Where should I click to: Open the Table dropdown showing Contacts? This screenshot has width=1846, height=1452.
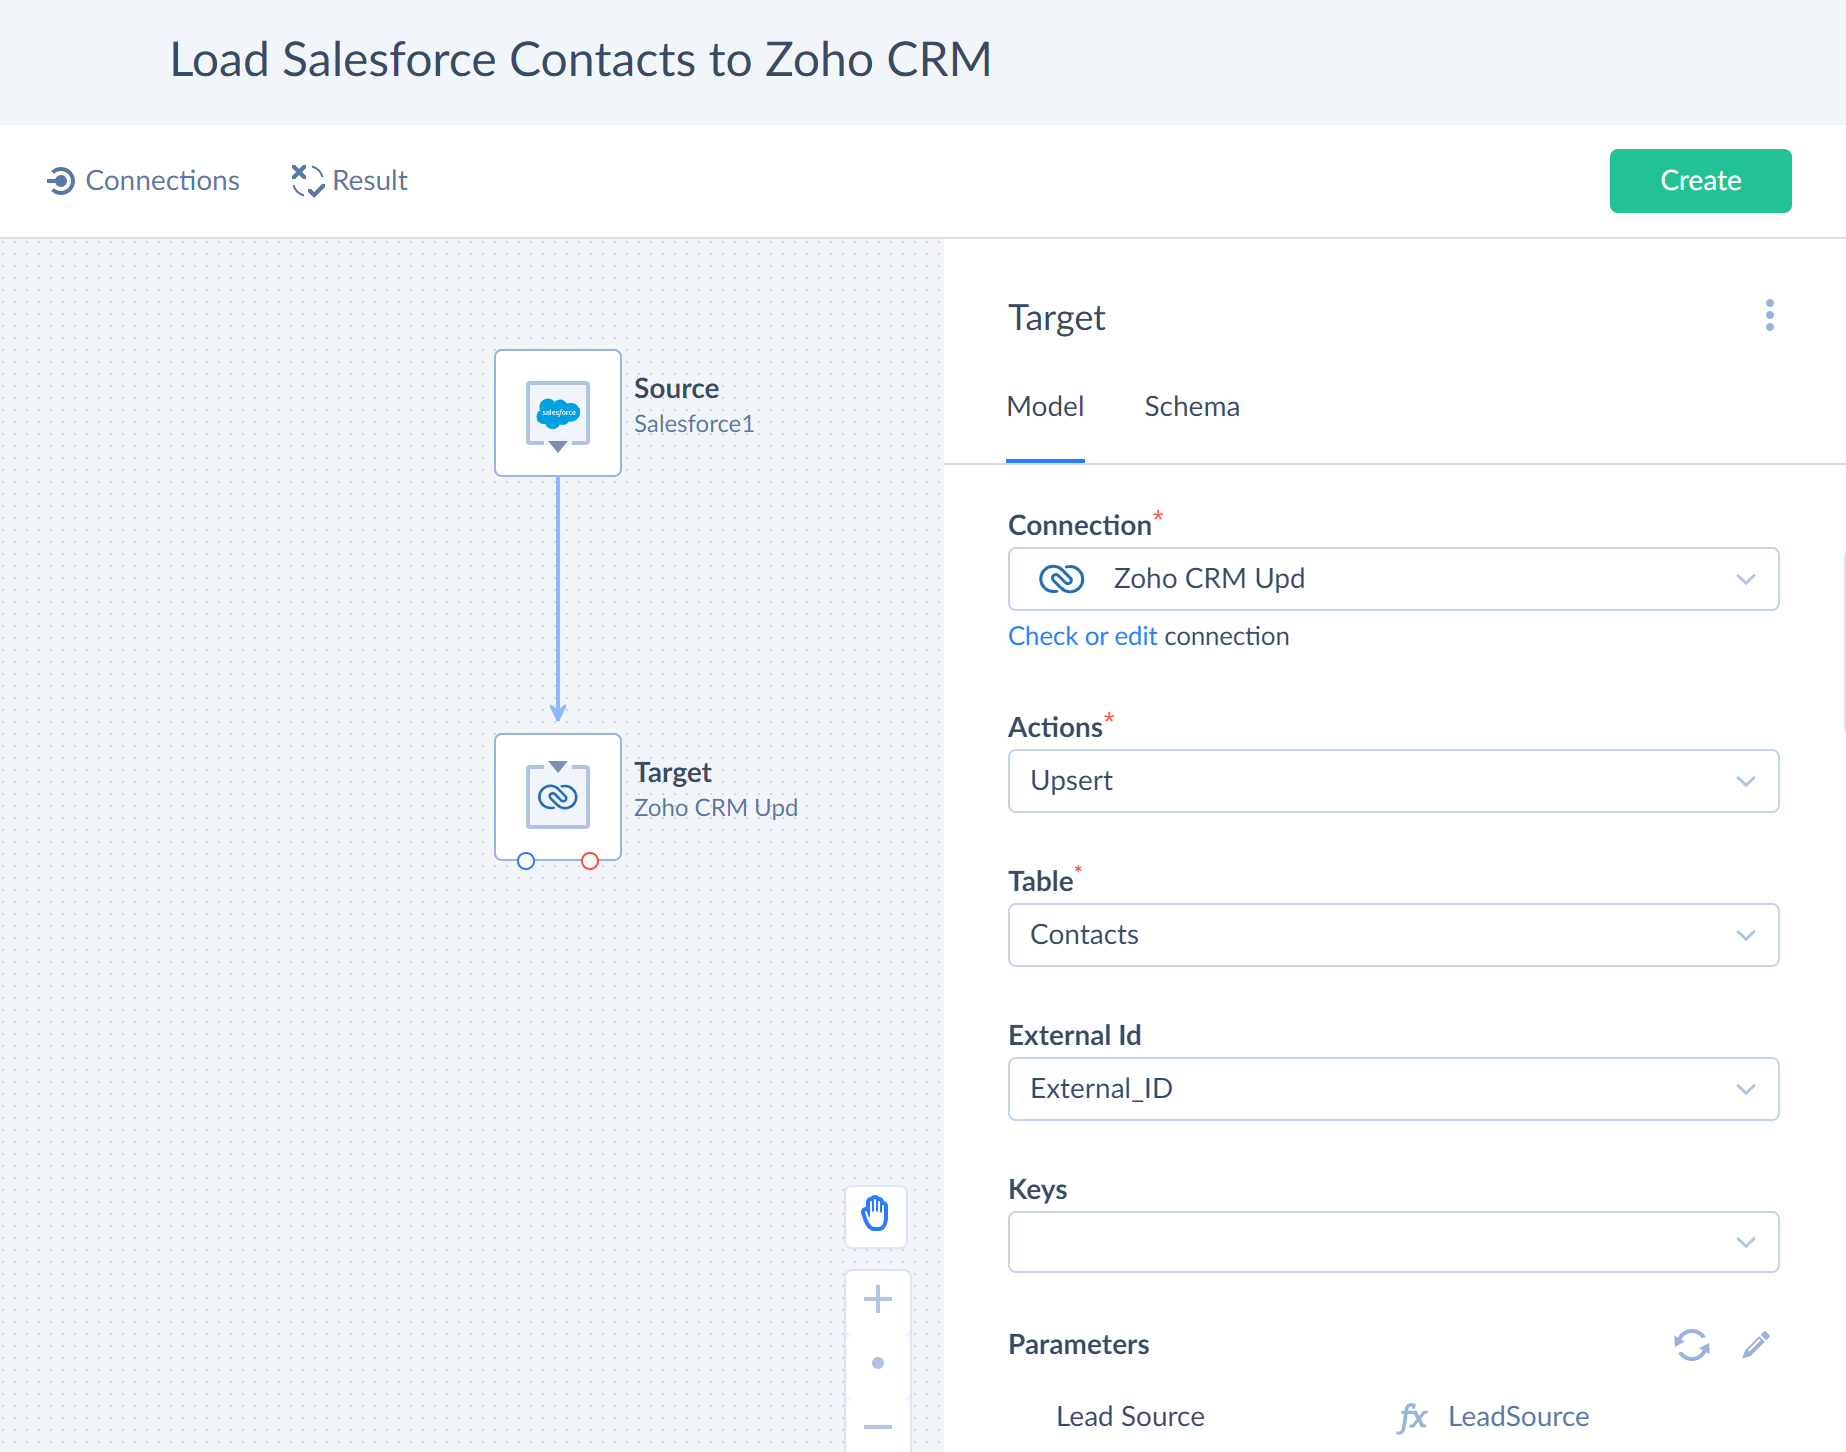(x=1393, y=935)
